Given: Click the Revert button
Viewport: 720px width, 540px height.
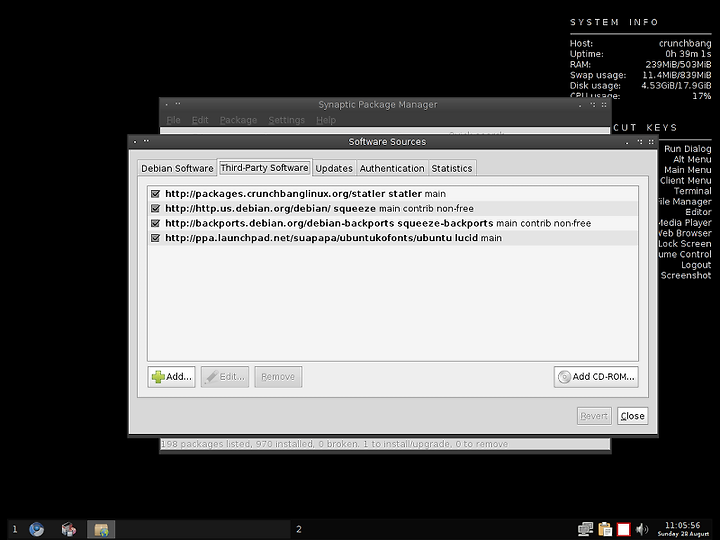Looking at the screenshot, I should click(594, 416).
